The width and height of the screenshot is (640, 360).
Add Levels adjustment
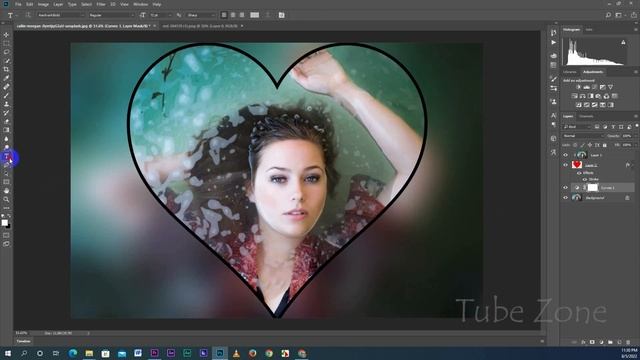click(x=587, y=87)
